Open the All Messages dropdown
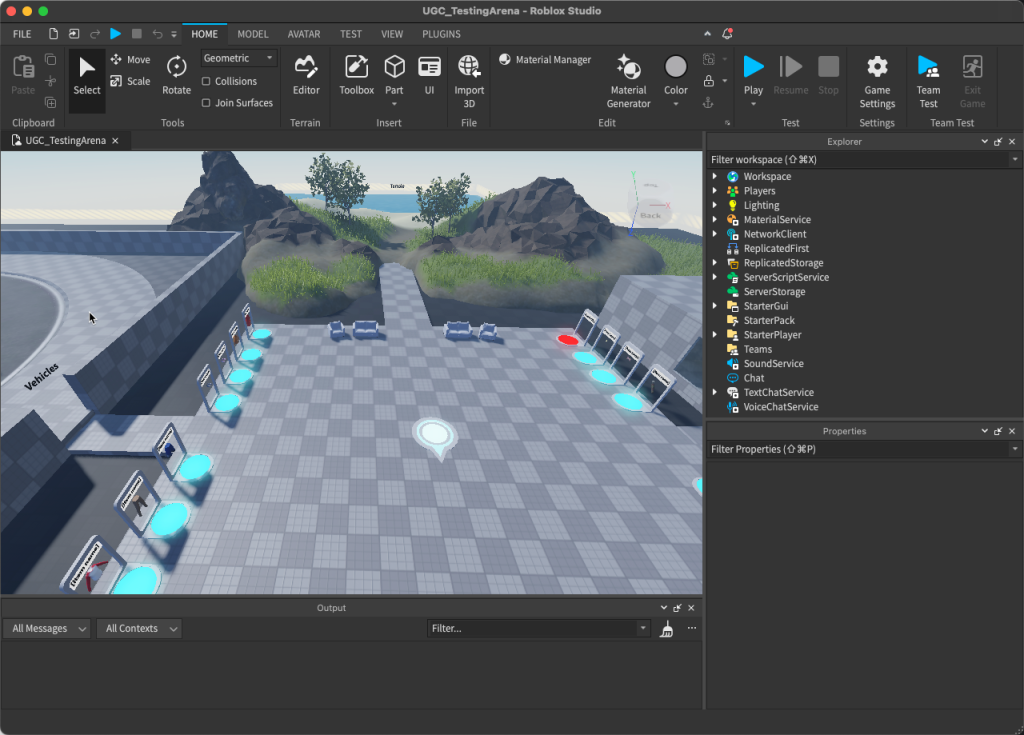The height and width of the screenshot is (735, 1024). 46,629
